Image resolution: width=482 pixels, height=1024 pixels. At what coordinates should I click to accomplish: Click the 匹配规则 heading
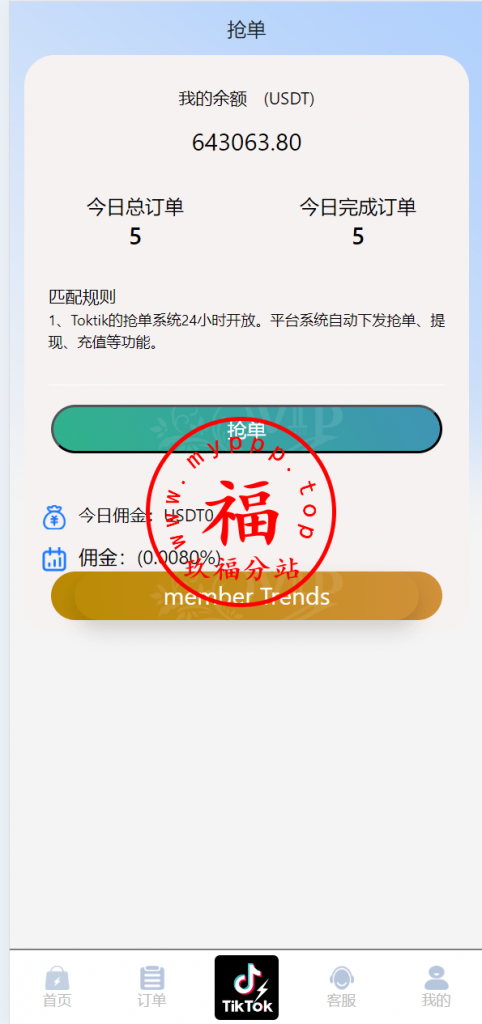click(82, 297)
